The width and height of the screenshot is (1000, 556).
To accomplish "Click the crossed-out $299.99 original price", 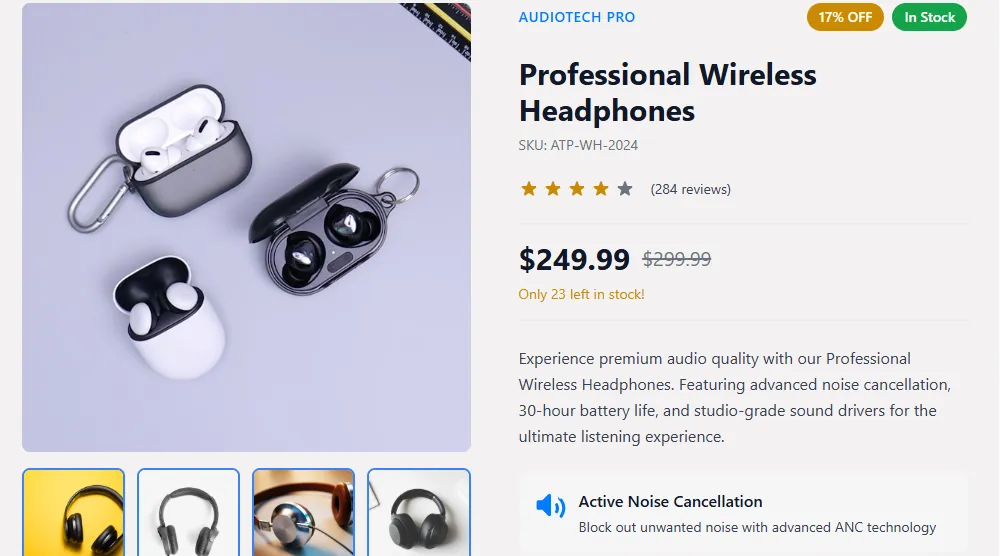I will coord(676,259).
